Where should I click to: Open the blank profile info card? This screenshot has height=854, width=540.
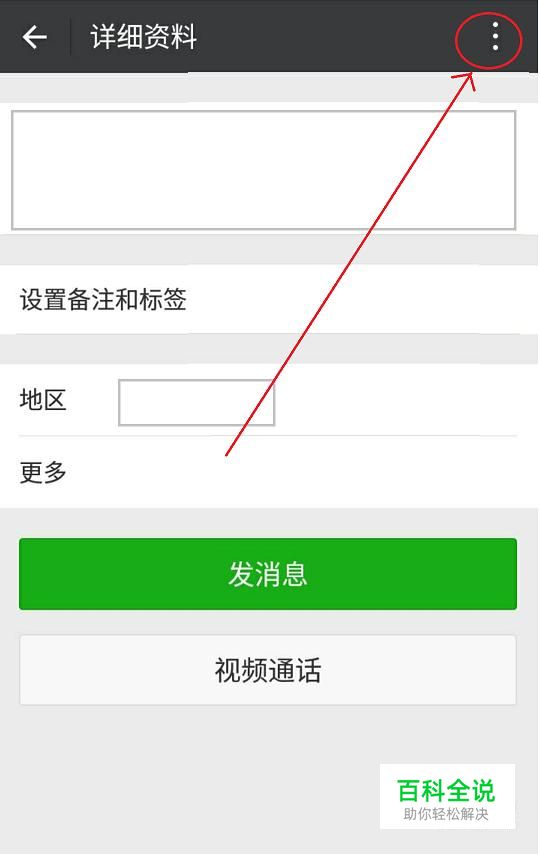click(264, 170)
